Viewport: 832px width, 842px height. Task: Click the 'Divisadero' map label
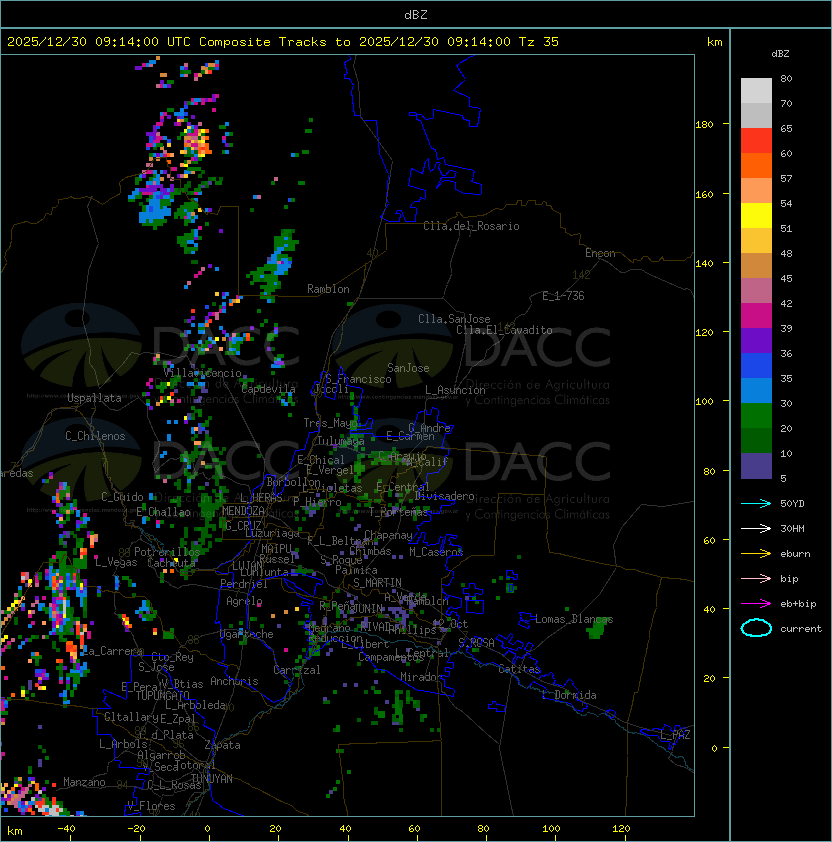click(444, 496)
